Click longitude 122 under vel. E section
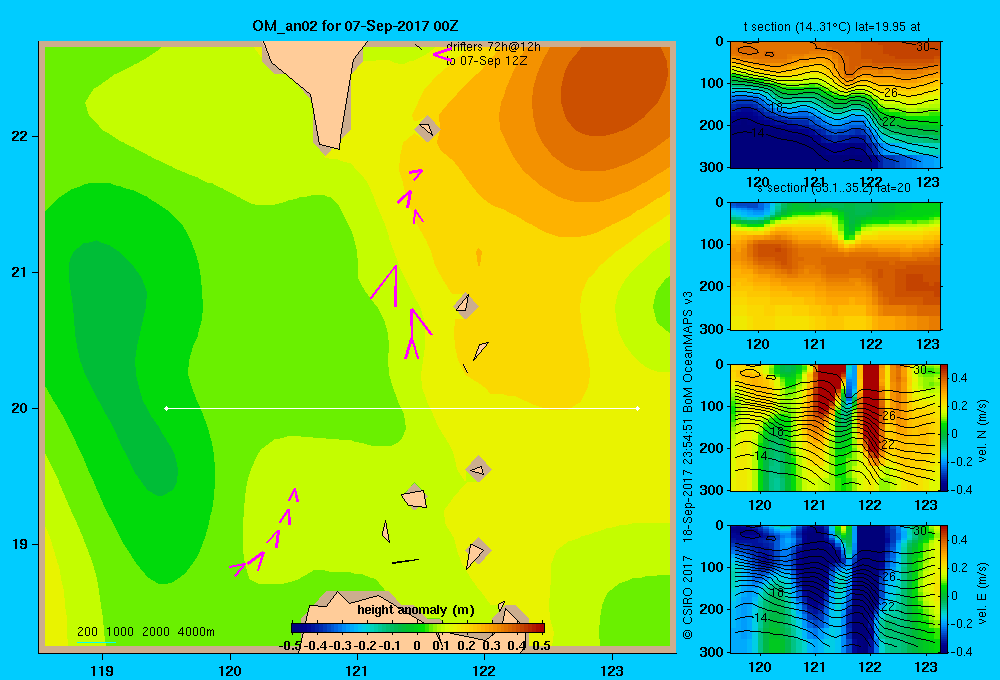Image resolution: width=1000 pixels, height=680 pixels. [870, 667]
